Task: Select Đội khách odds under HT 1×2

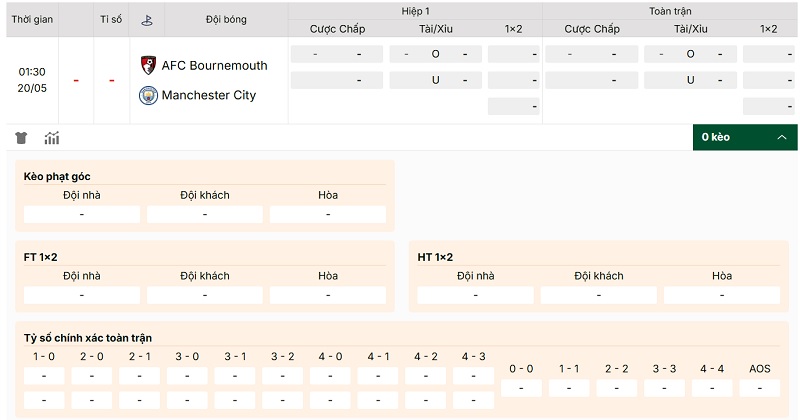Action: (598, 295)
